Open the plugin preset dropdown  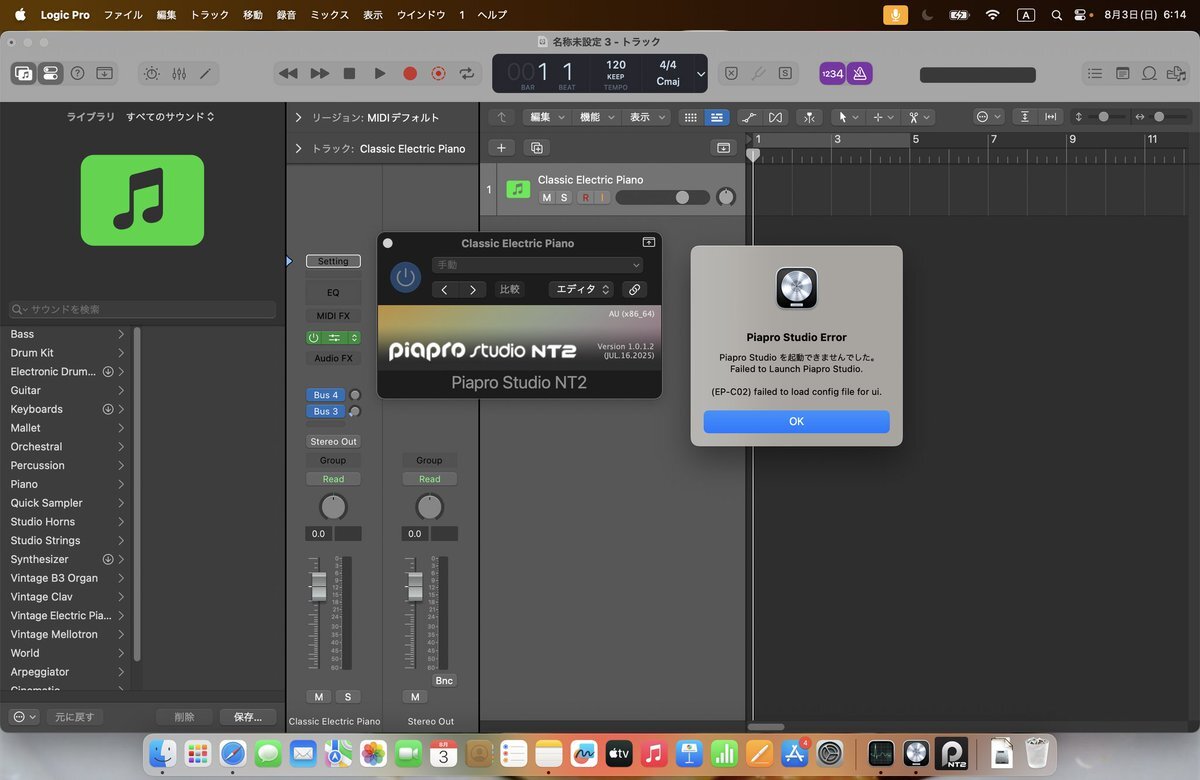pyautogui.click(x=537, y=265)
